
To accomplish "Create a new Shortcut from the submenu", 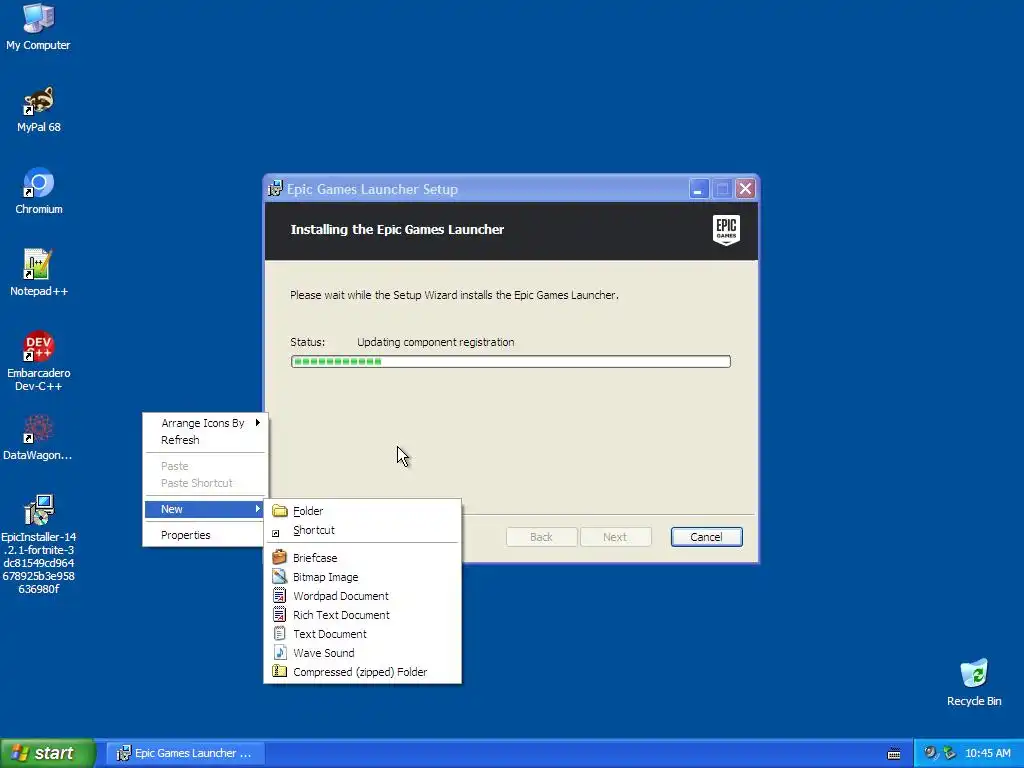I will [x=362, y=530].
